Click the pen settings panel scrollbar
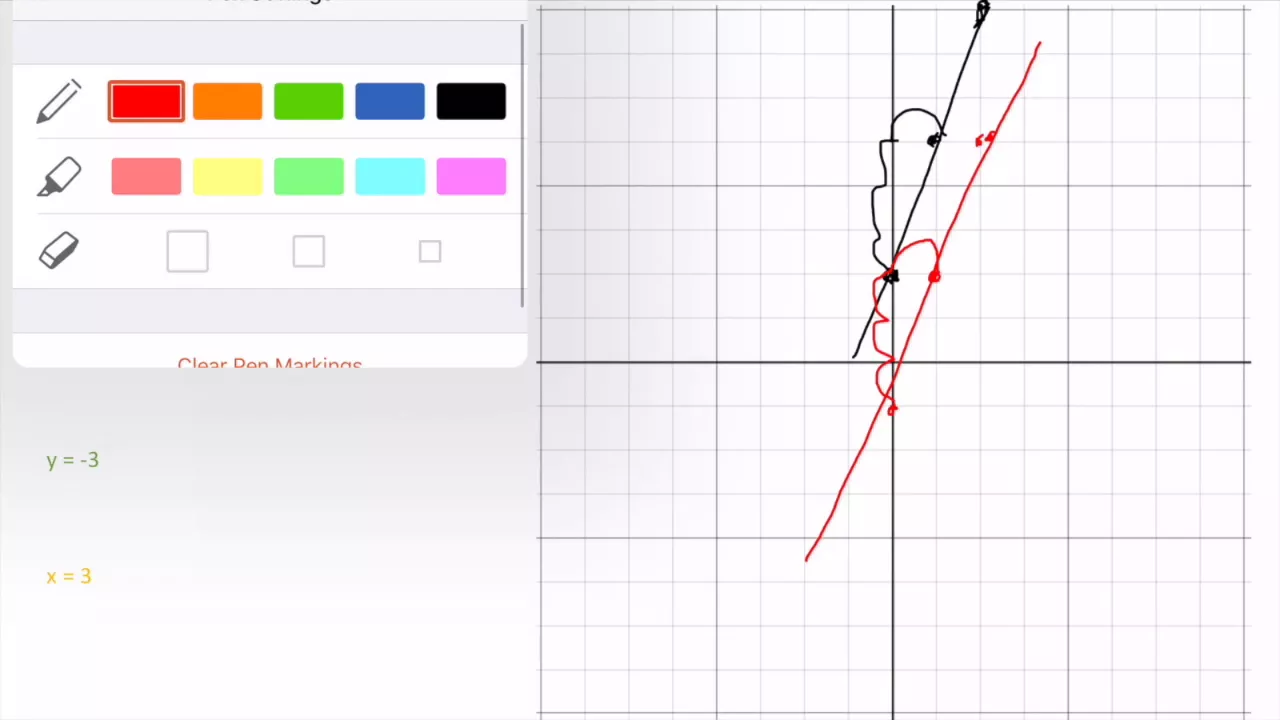1280x720 pixels. pyautogui.click(x=522, y=165)
